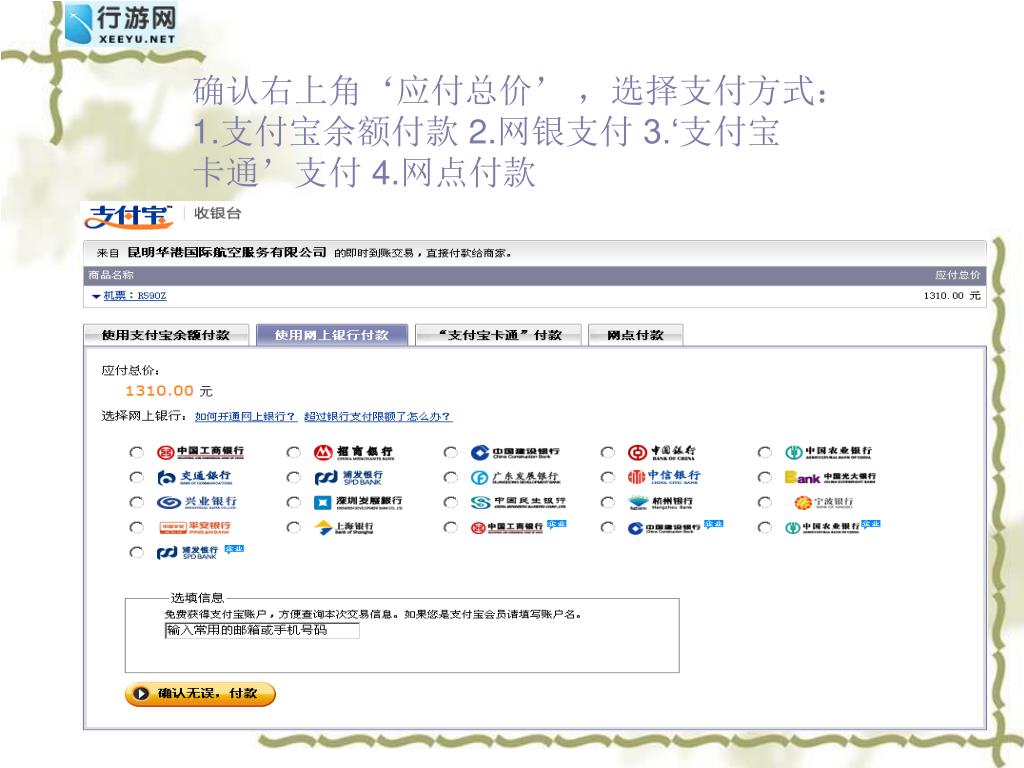The image size is (1024, 768).
Task: Open the 超过银行支付限额了怎么办? link
Action: (x=378, y=417)
